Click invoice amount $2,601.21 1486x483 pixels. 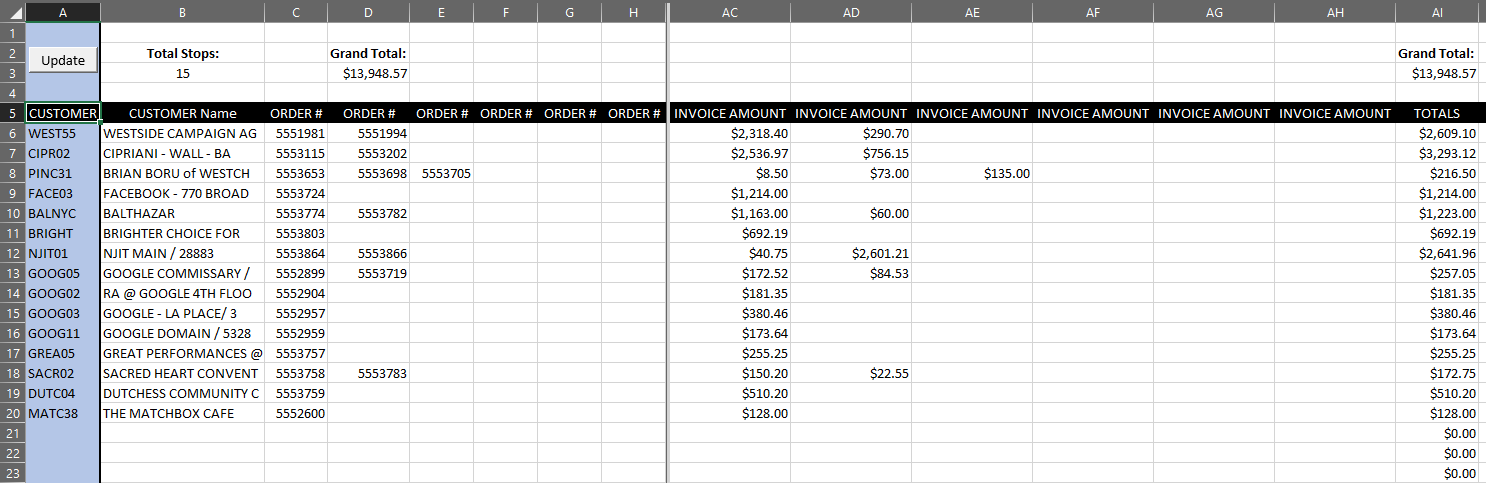coord(880,253)
